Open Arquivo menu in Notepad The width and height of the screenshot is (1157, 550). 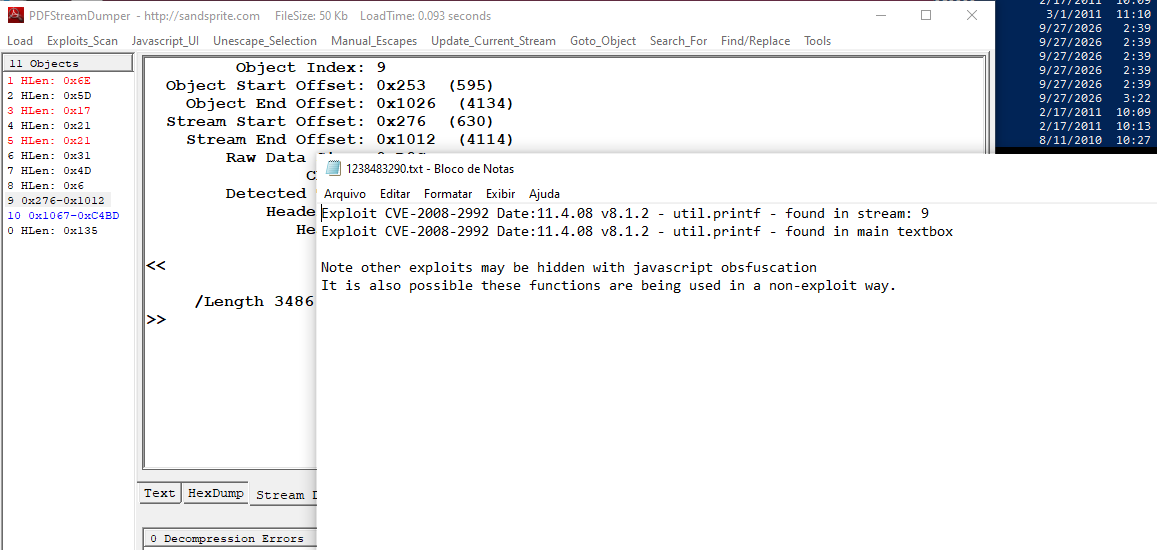(345, 194)
